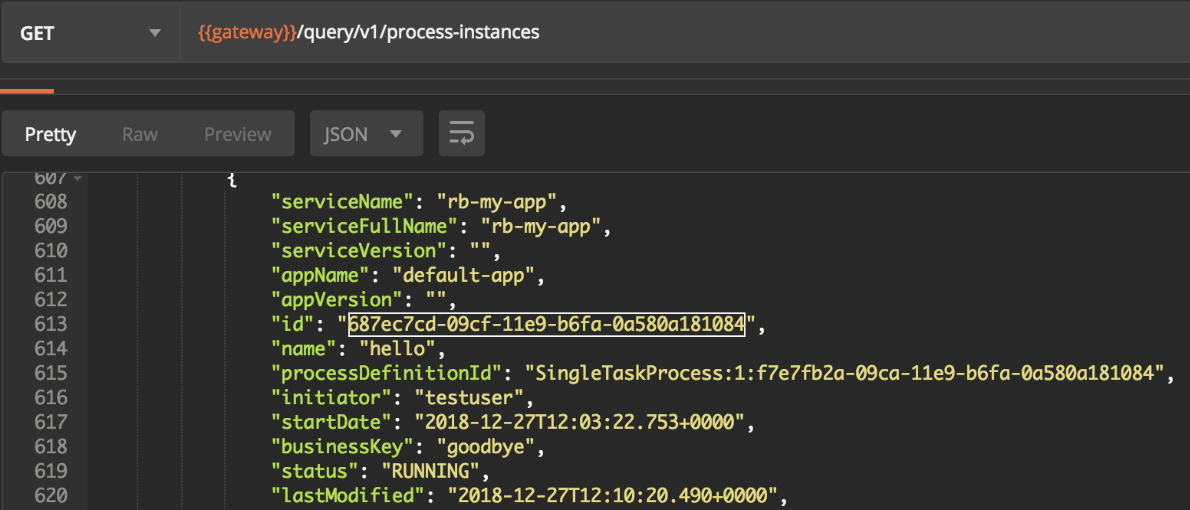This screenshot has width=1190, height=510.
Task: Click the "appVersion" key
Action: pyautogui.click(x=338, y=299)
